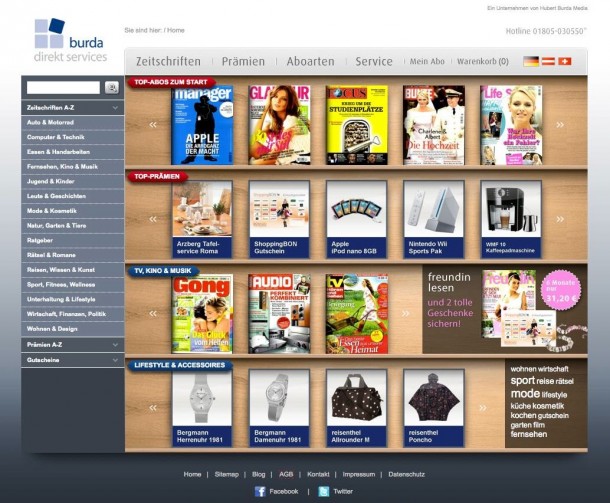Show next TV, Kino & Musik magazines
The width and height of the screenshot is (610, 503).
tap(405, 314)
